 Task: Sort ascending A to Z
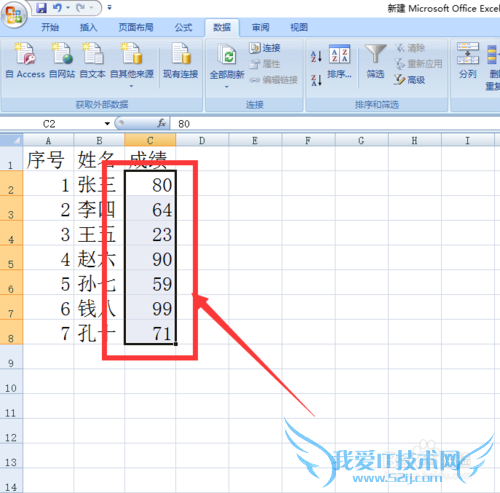coord(316,56)
